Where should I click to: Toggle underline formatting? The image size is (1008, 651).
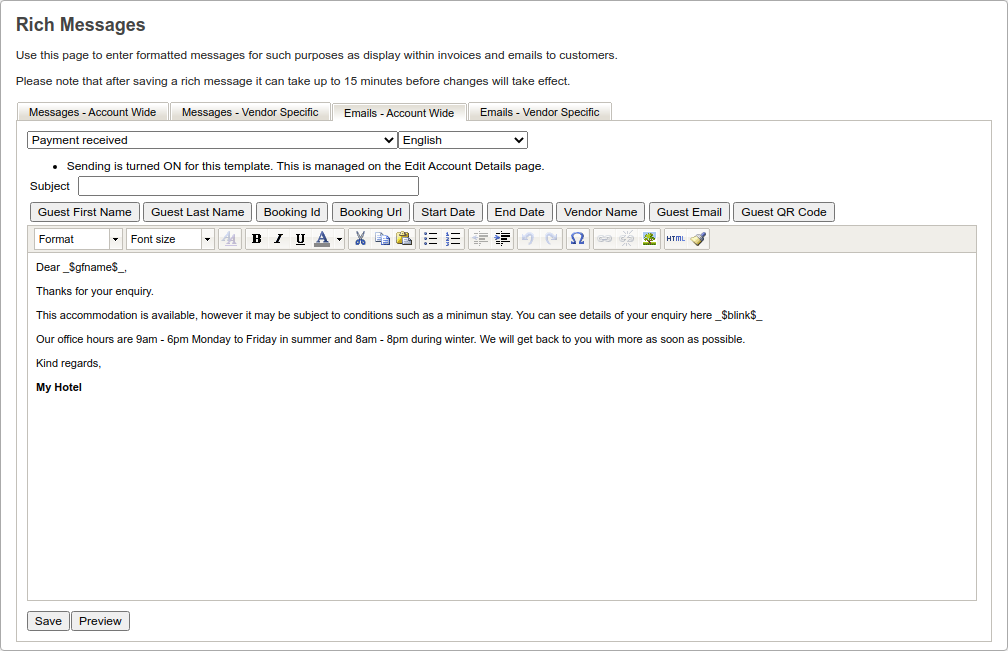[300, 239]
